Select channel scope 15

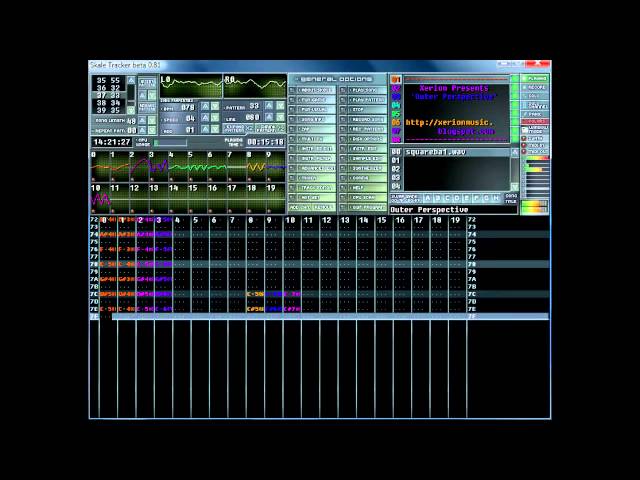198,199
